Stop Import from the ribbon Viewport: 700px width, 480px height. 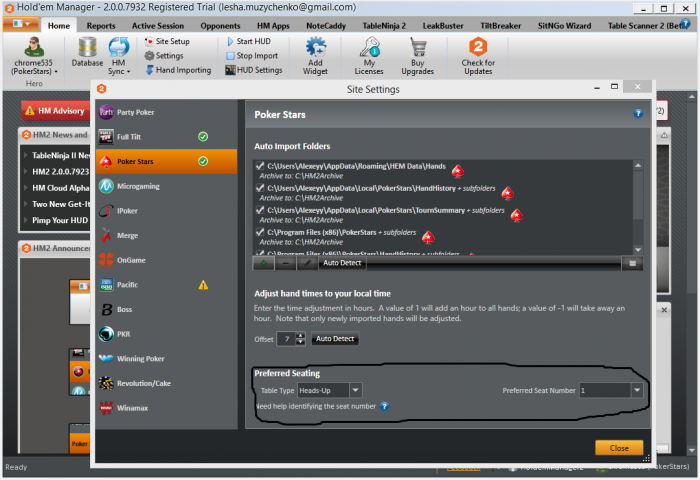(252, 56)
